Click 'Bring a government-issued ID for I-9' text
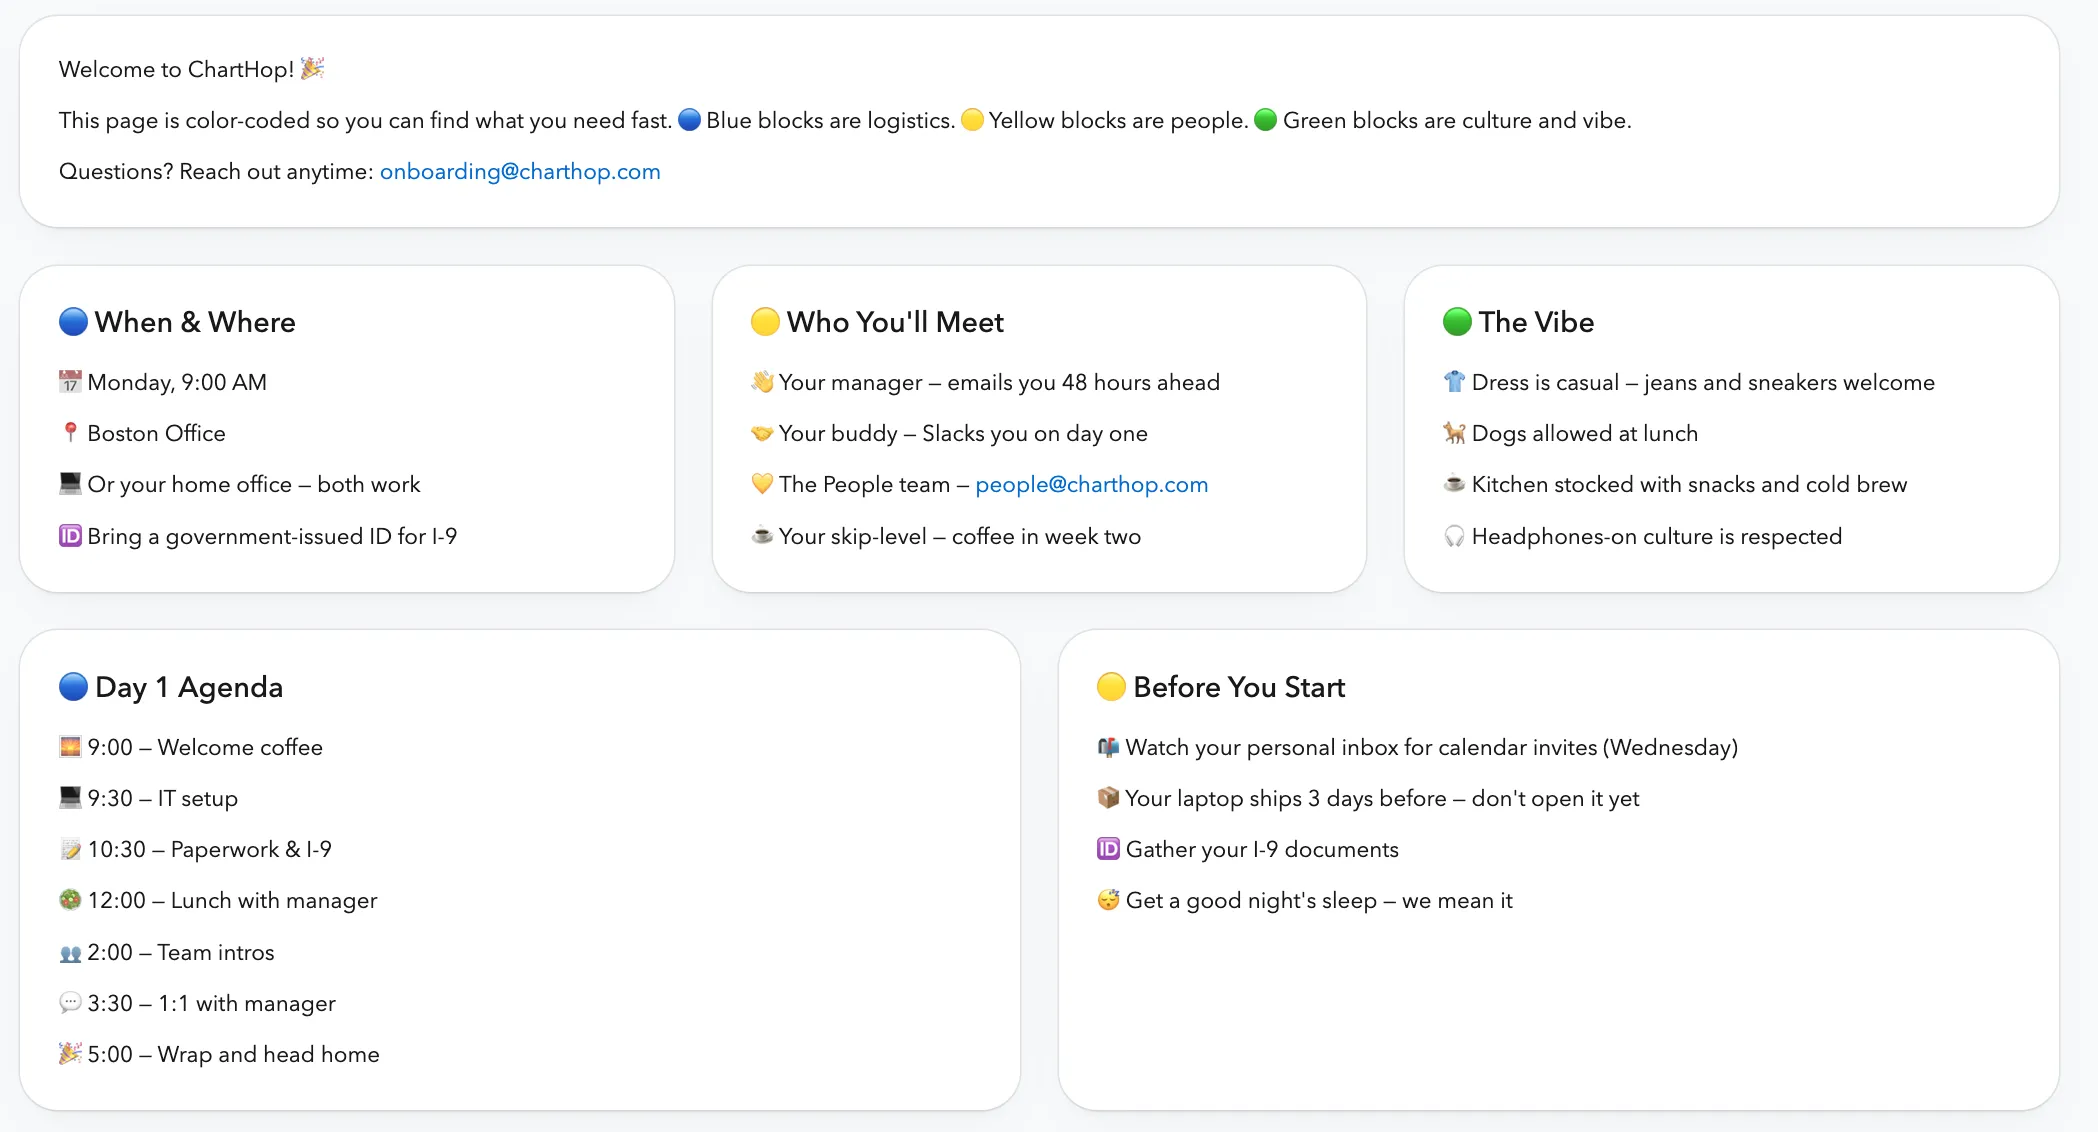 click(x=272, y=536)
